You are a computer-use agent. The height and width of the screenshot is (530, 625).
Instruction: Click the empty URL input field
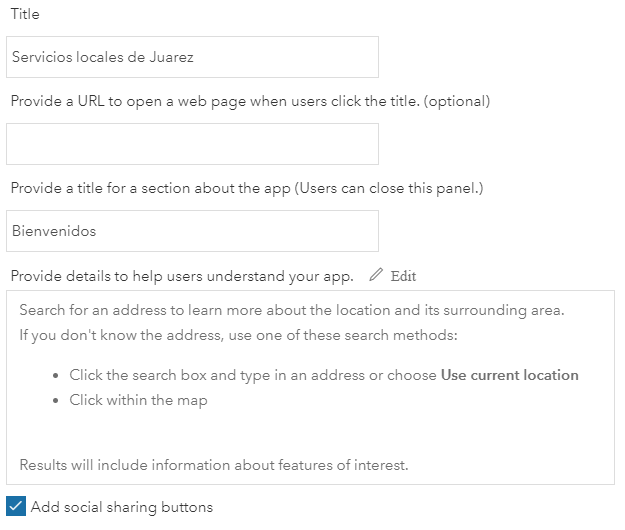tap(192, 144)
